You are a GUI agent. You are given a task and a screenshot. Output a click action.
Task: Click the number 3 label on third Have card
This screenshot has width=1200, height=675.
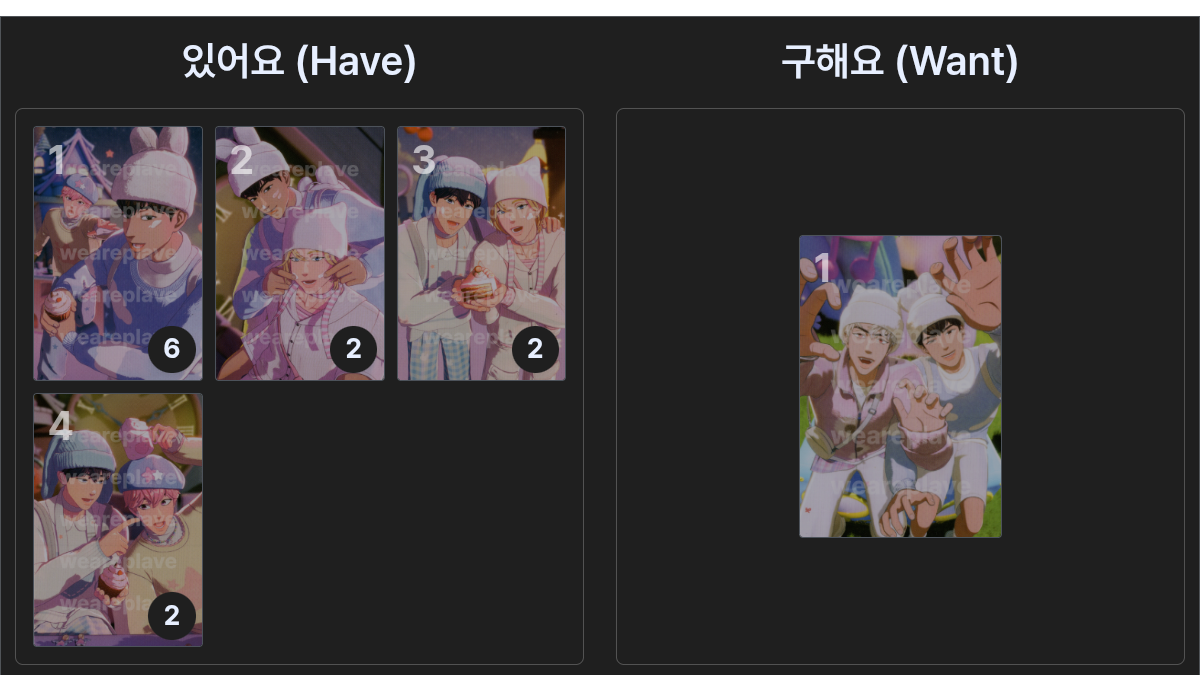[424, 160]
